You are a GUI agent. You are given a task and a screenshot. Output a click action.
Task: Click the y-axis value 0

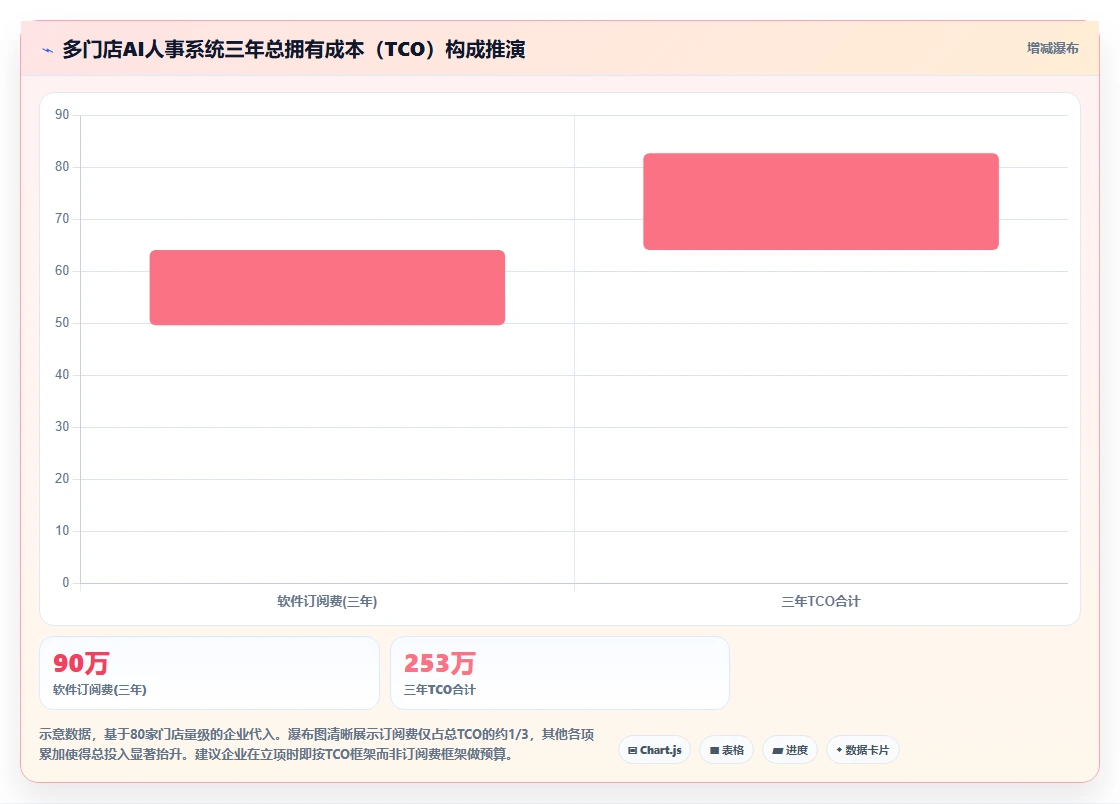pyautogui.click(x=66, y=583)
